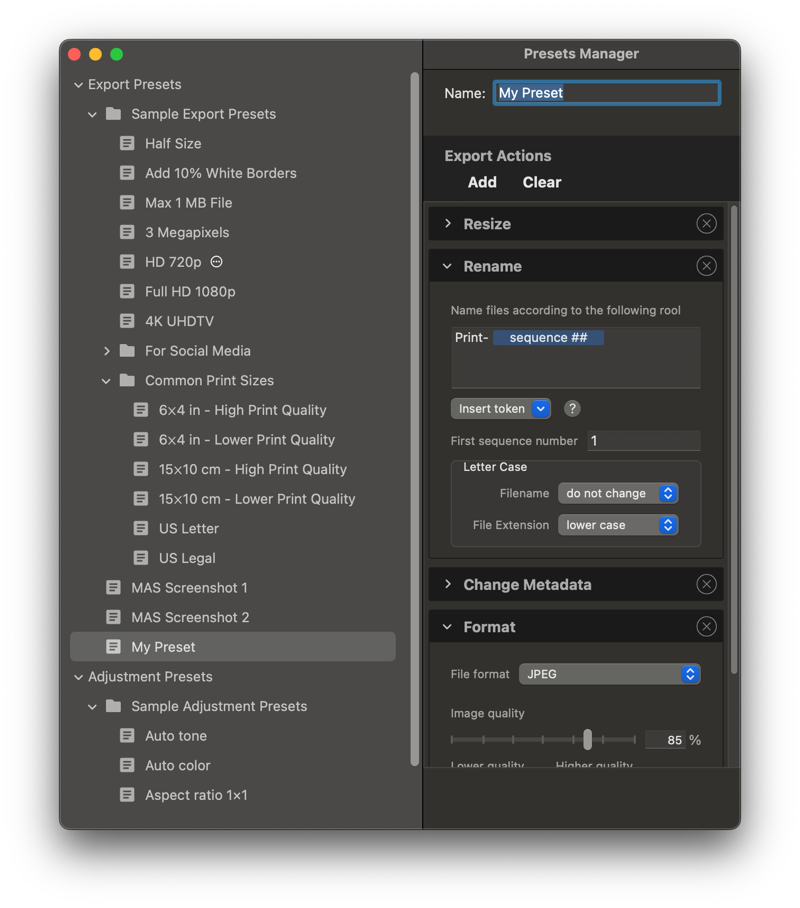Remove the Resize export action
This screenshot has height=908, width=800.
pos(706,223)
